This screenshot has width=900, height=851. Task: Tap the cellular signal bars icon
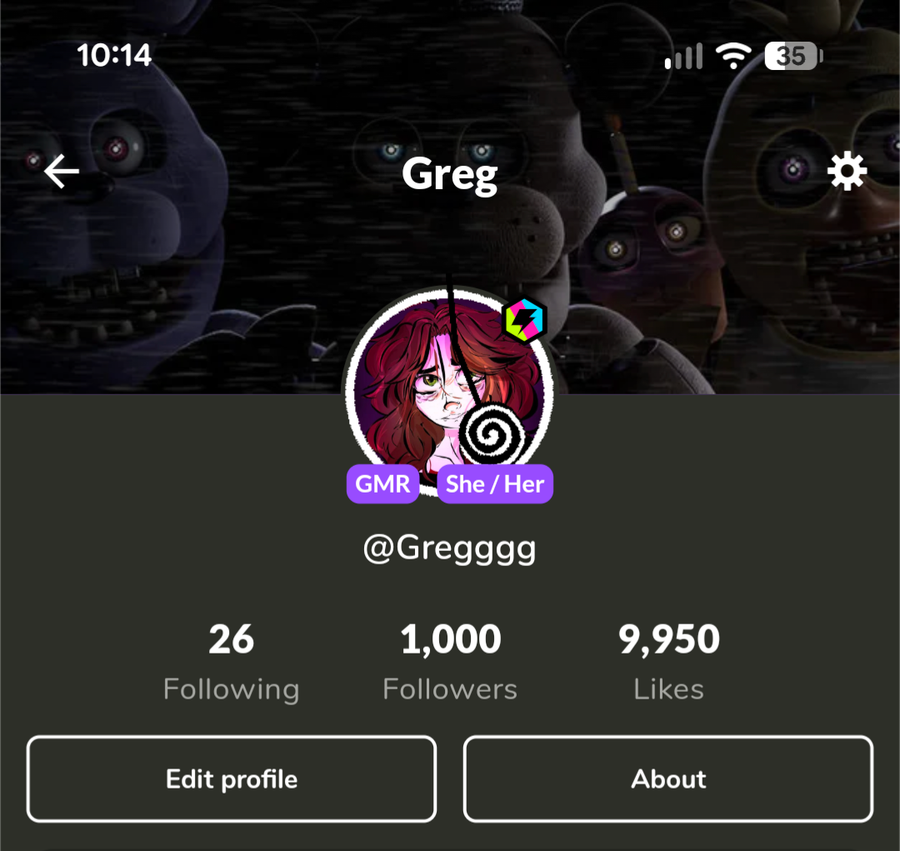click(x=684, y=56)
